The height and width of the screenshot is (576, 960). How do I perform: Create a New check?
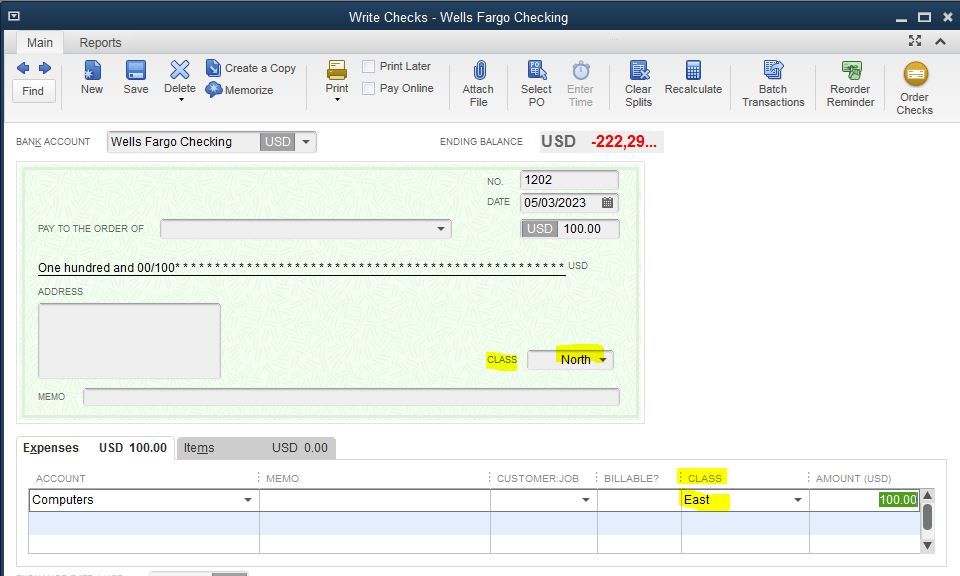coord(92,77)
